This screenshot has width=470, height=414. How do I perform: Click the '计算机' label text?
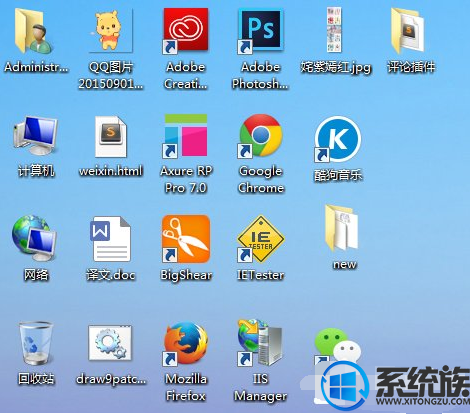[x=36, y=171]
